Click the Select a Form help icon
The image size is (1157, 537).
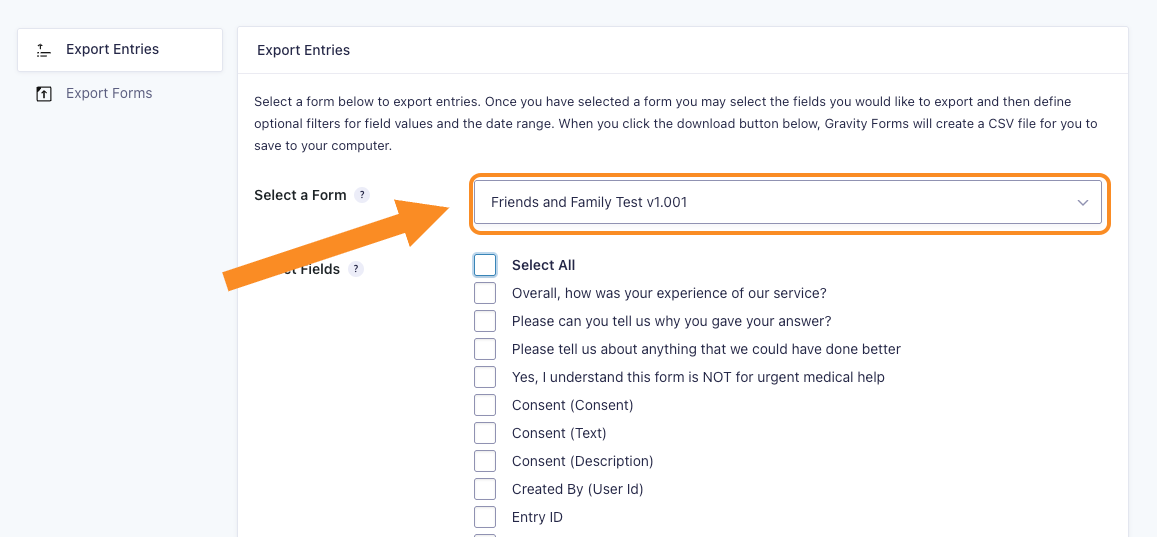tap(361, 195)
